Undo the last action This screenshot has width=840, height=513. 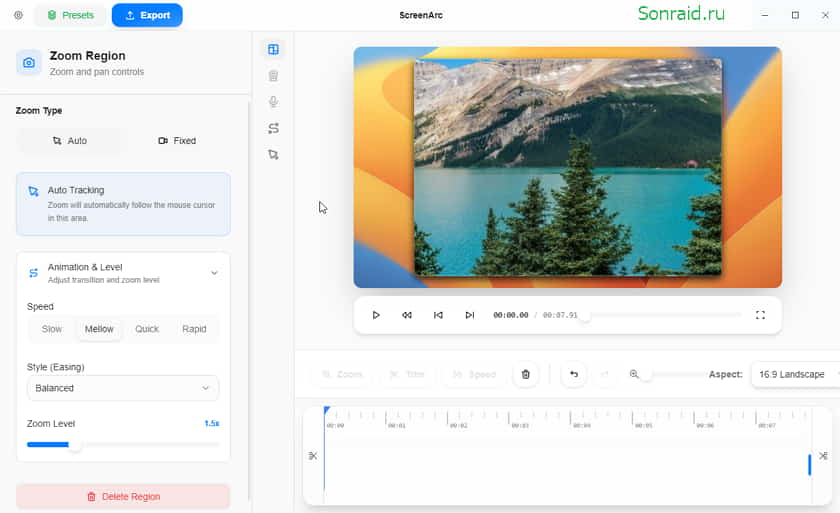pyautogui.click(x=574, y=374)
